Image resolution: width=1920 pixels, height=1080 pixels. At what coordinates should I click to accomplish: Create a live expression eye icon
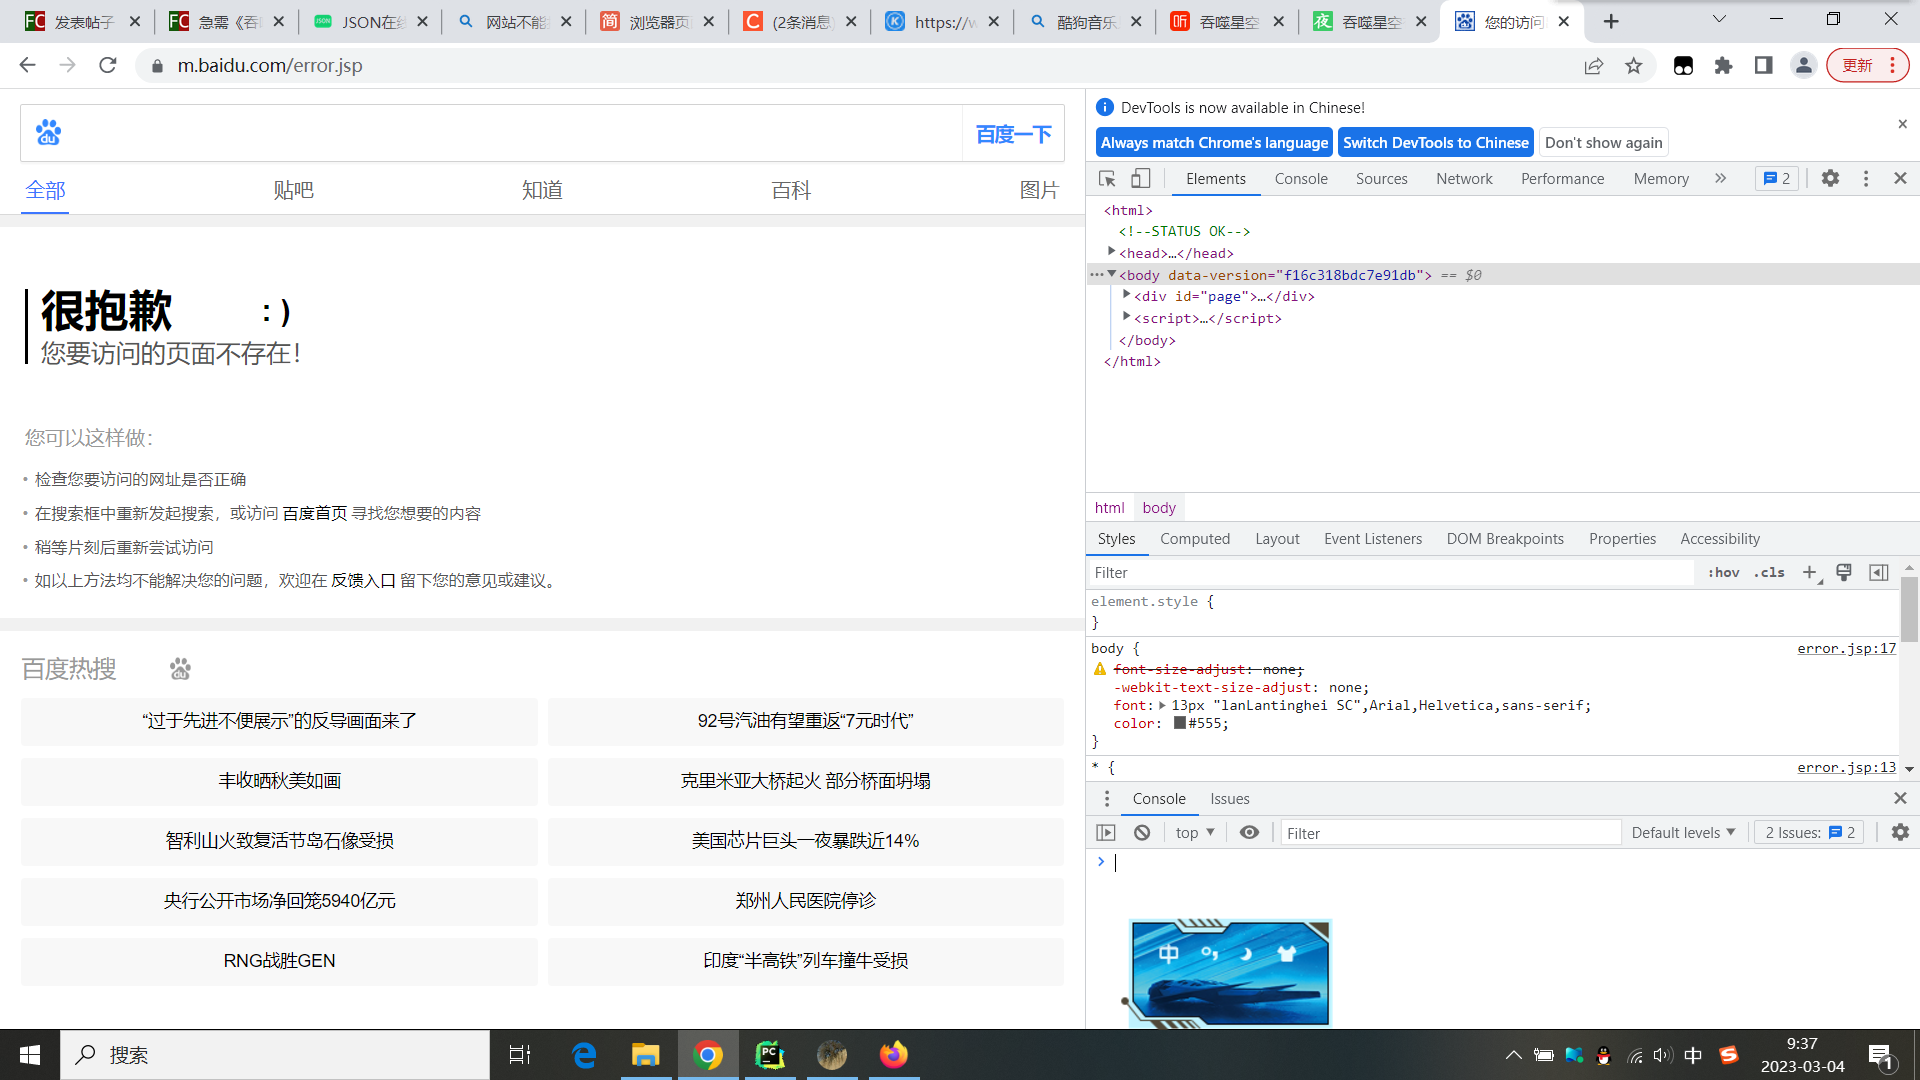coord(1249,832)
